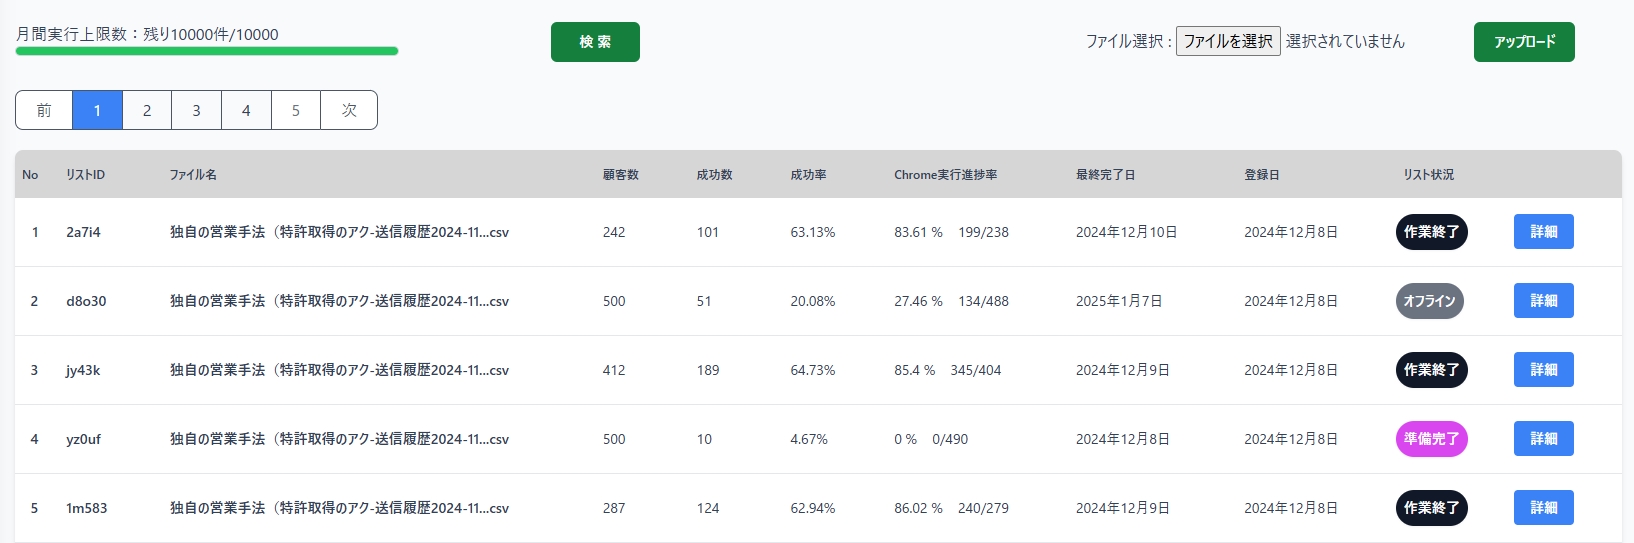View 詳細 for list d8o30

pyautogui.click(x=1543, y=301)
